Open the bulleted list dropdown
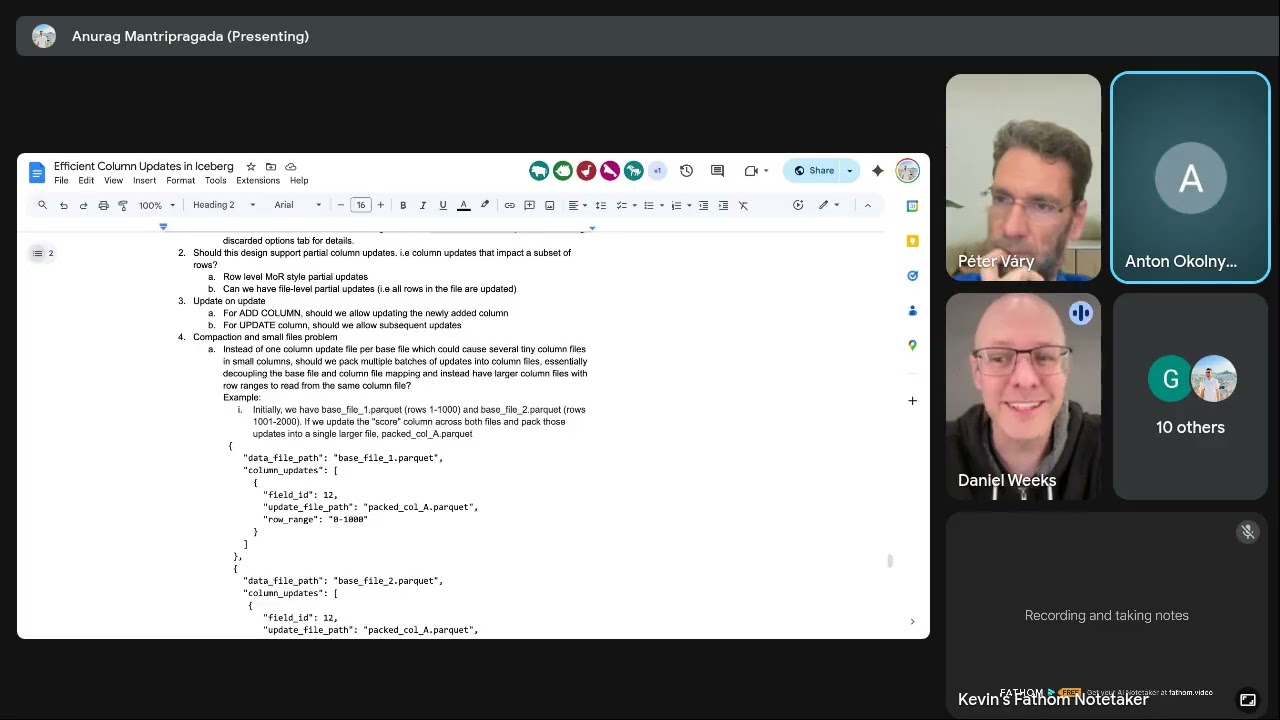The width and height of the screenshot is (1280, 720). (x=651, y=205)
